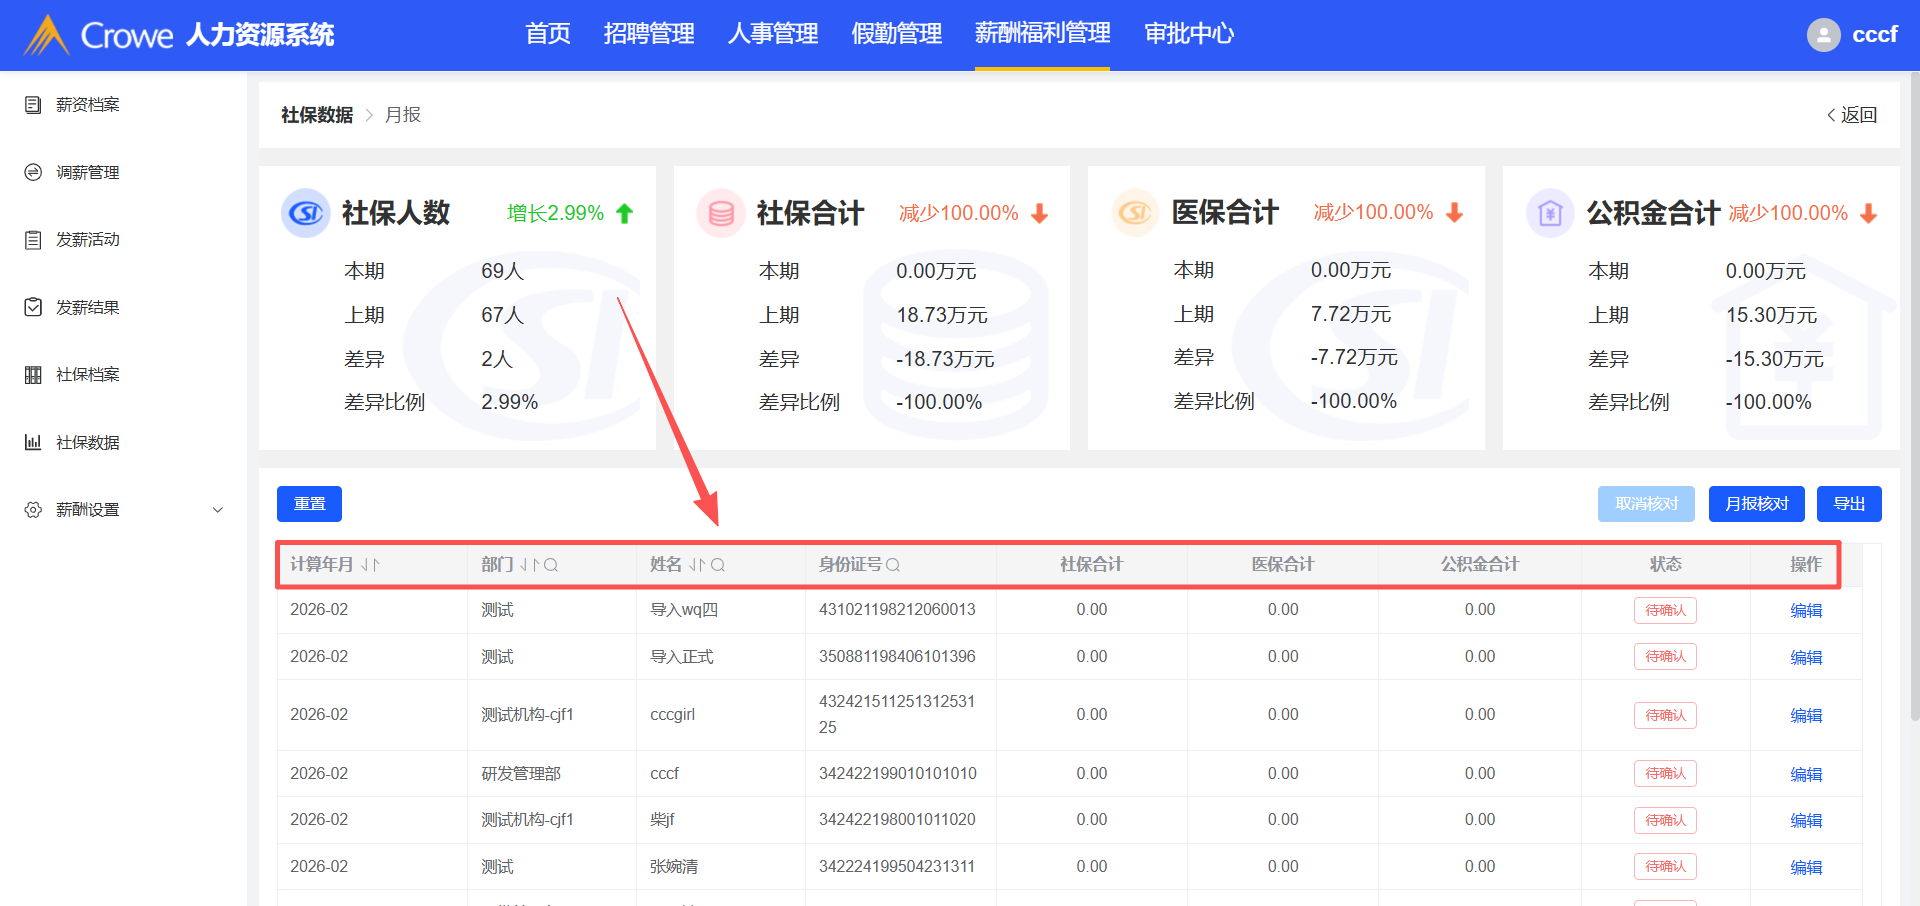
Task: Click the Crowe logo in the header
Action: (x=47, y=35)
